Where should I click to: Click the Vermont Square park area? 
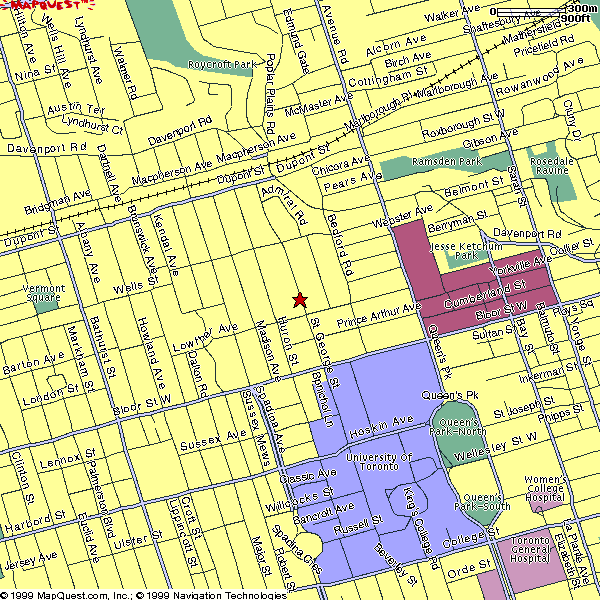[x=44, y=296]
